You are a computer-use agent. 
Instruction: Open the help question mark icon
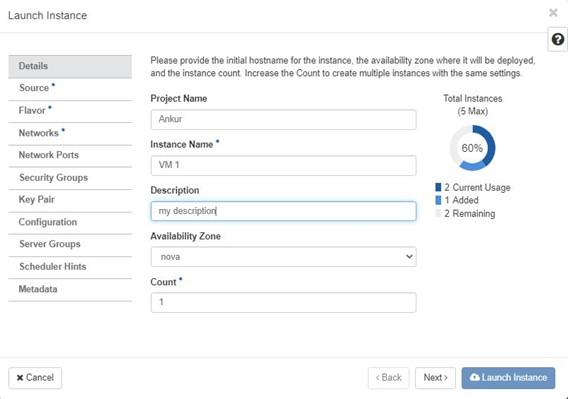point(557,39)
